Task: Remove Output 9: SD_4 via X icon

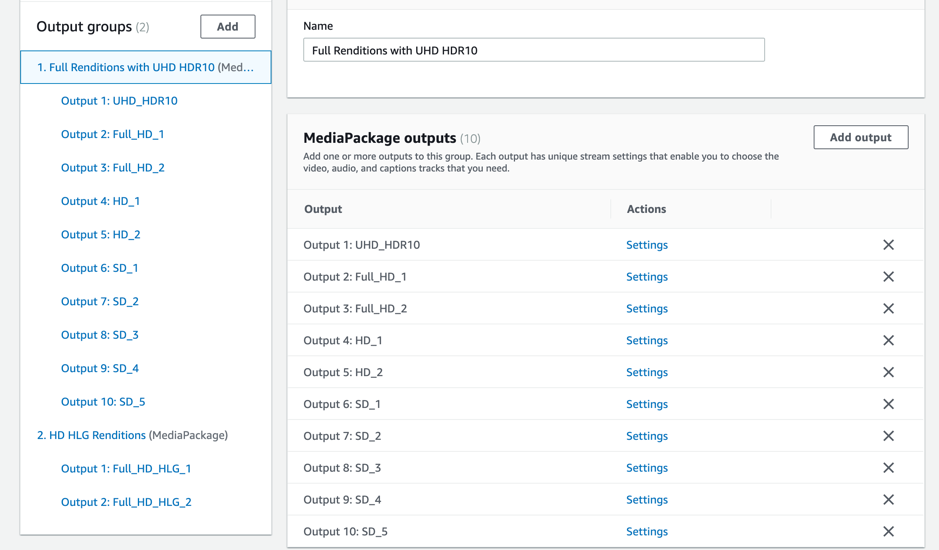Action: 888,500
